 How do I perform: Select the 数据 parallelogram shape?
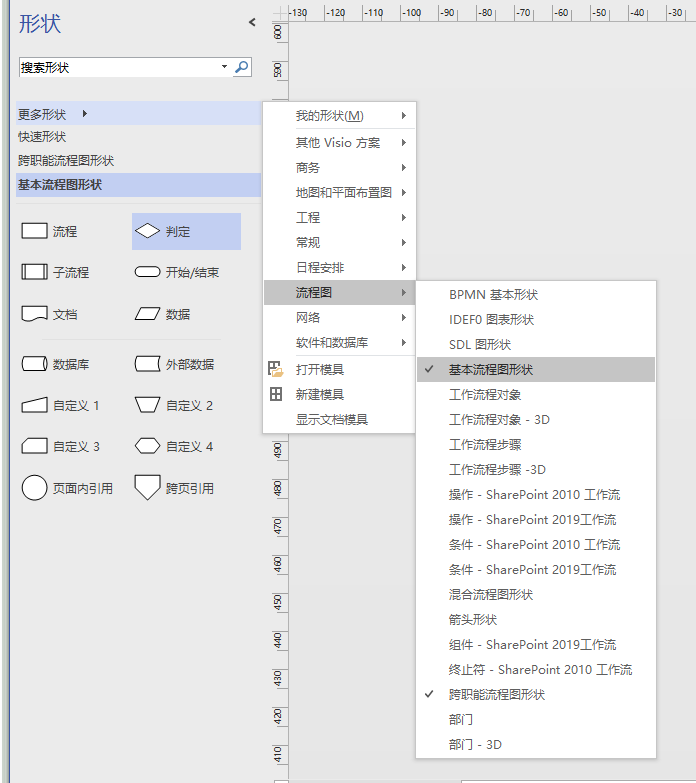click(163, 315)
